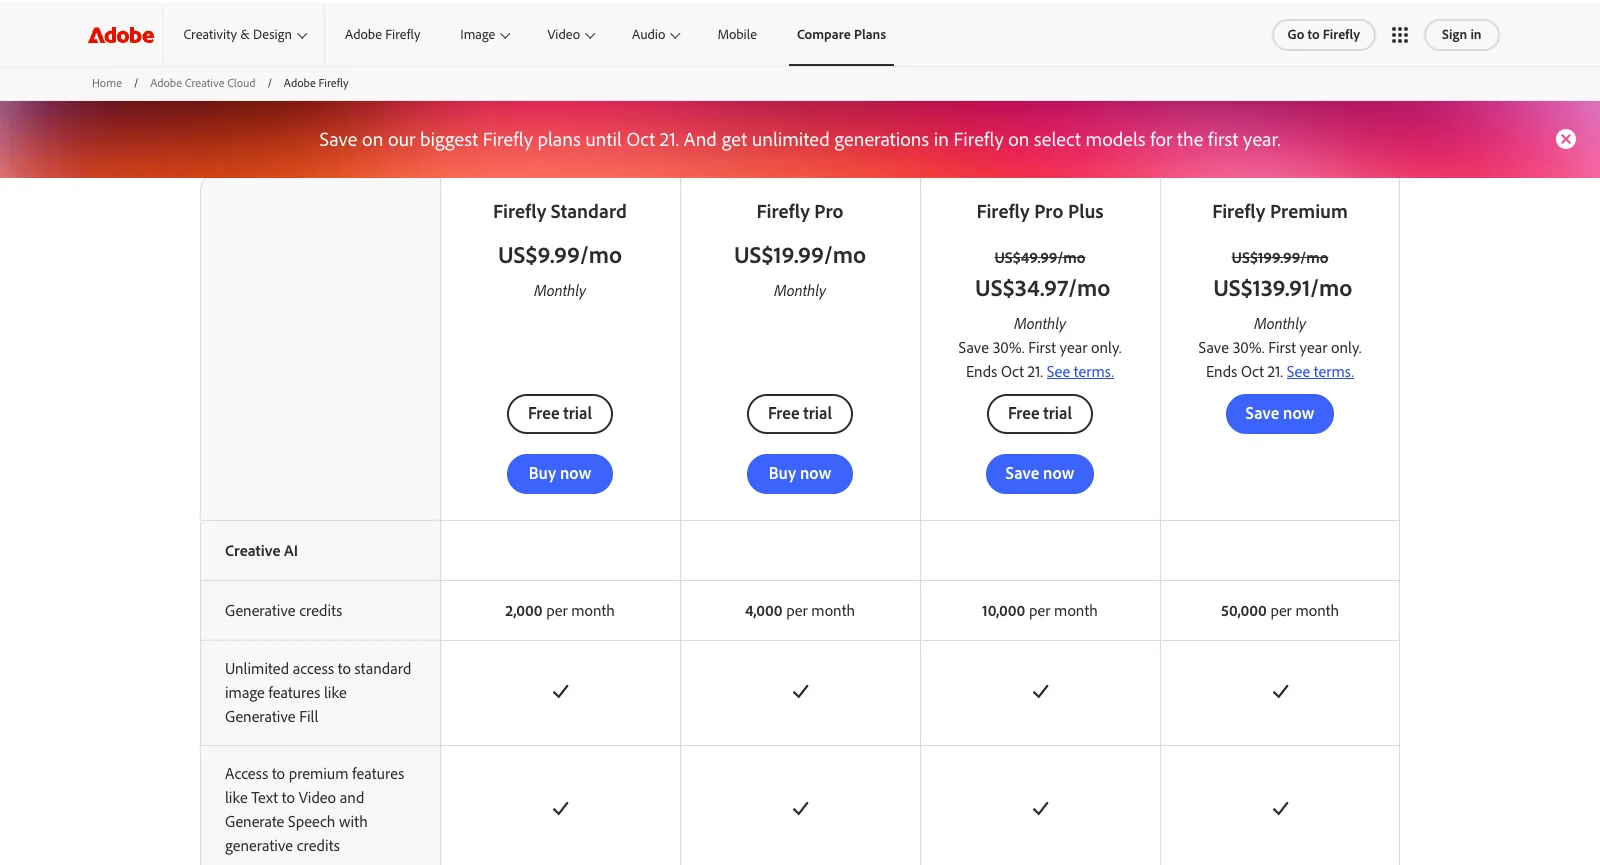Start Free trial for Firefly Pro
The height and width of the screenshot is (865, 1600).
pyautogui.click(x=800, y=414)
